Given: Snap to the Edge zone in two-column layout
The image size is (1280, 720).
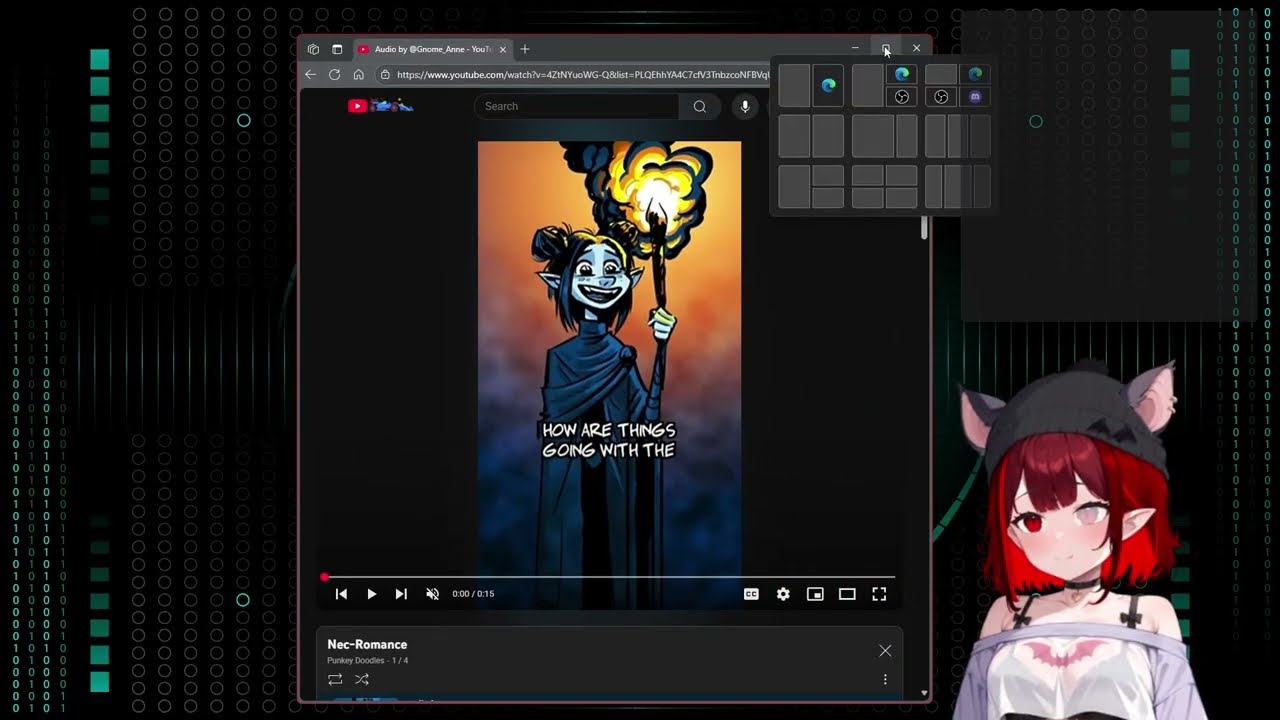Looking at the screenshot, I should pos(828,85).
